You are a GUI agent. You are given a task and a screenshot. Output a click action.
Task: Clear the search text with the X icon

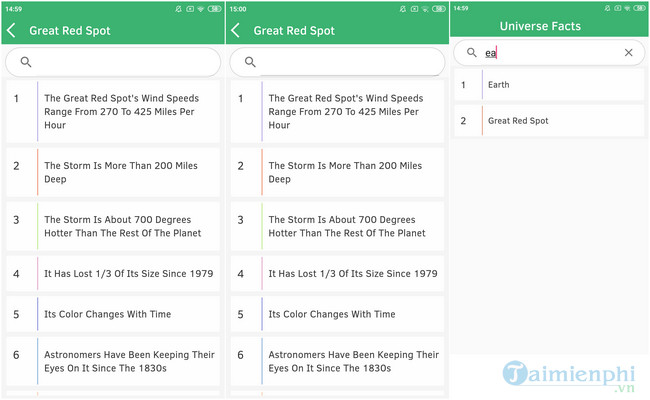click(628, 53)
